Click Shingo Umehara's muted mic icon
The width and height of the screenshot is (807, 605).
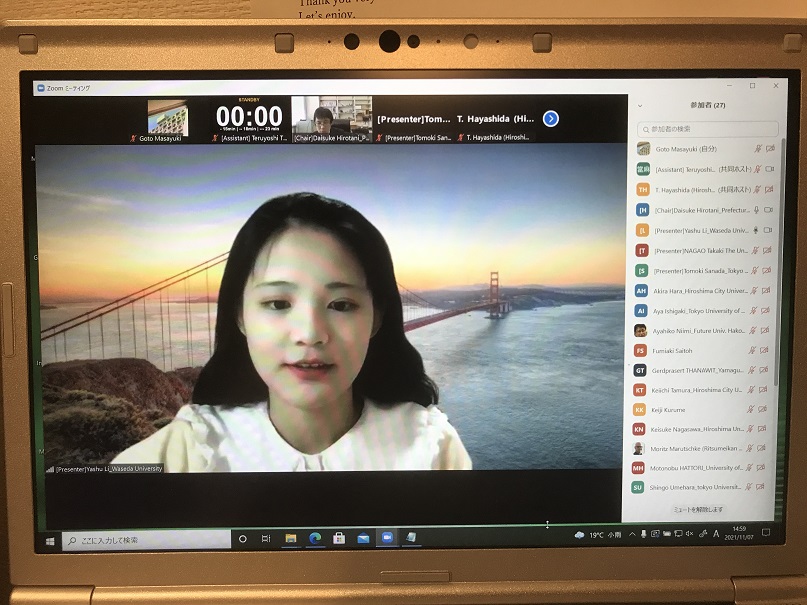(748, 487)
